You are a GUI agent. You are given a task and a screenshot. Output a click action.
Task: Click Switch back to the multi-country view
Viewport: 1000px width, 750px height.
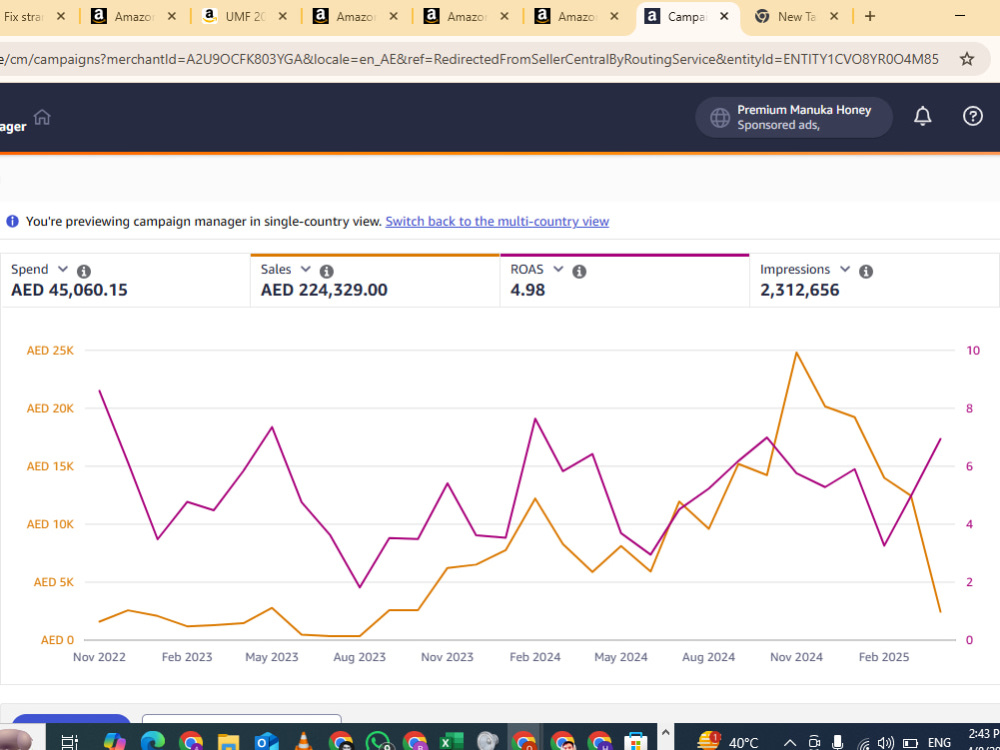(x=497, y=221)
